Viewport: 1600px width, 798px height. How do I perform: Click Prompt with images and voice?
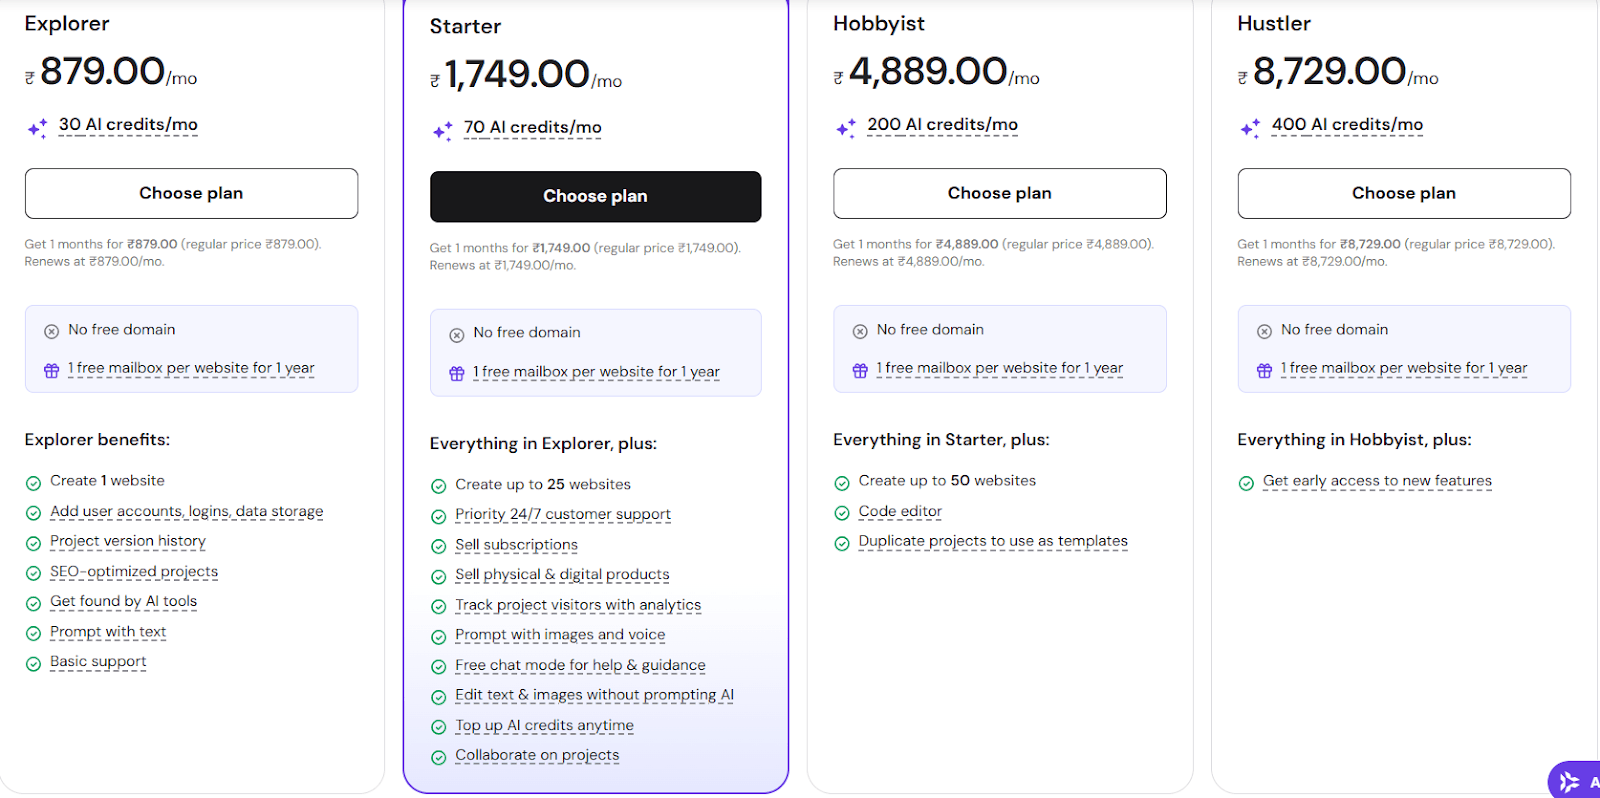560,635
